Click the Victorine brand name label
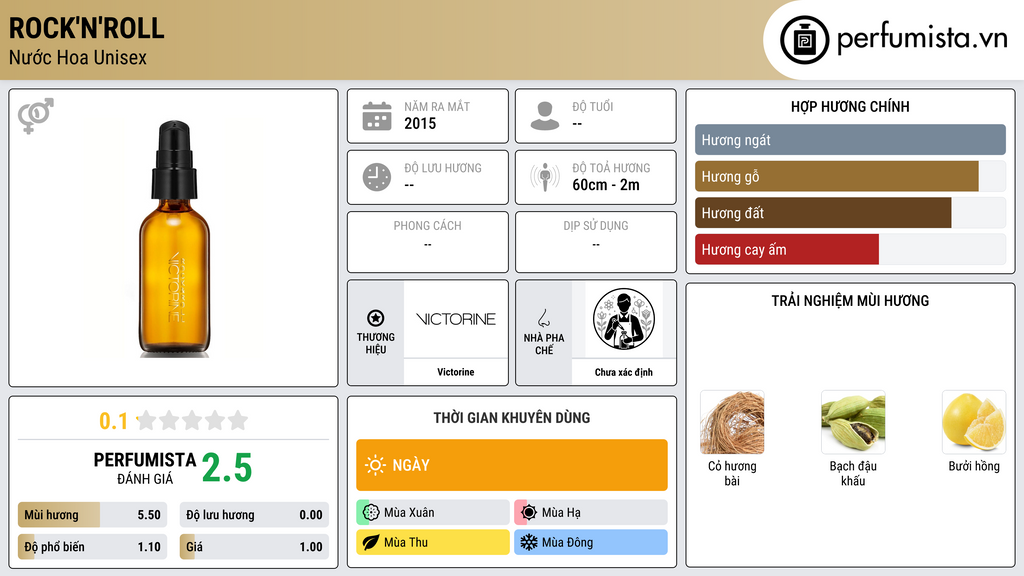This screenshot has height=576, width=1024. click(456, 372)
